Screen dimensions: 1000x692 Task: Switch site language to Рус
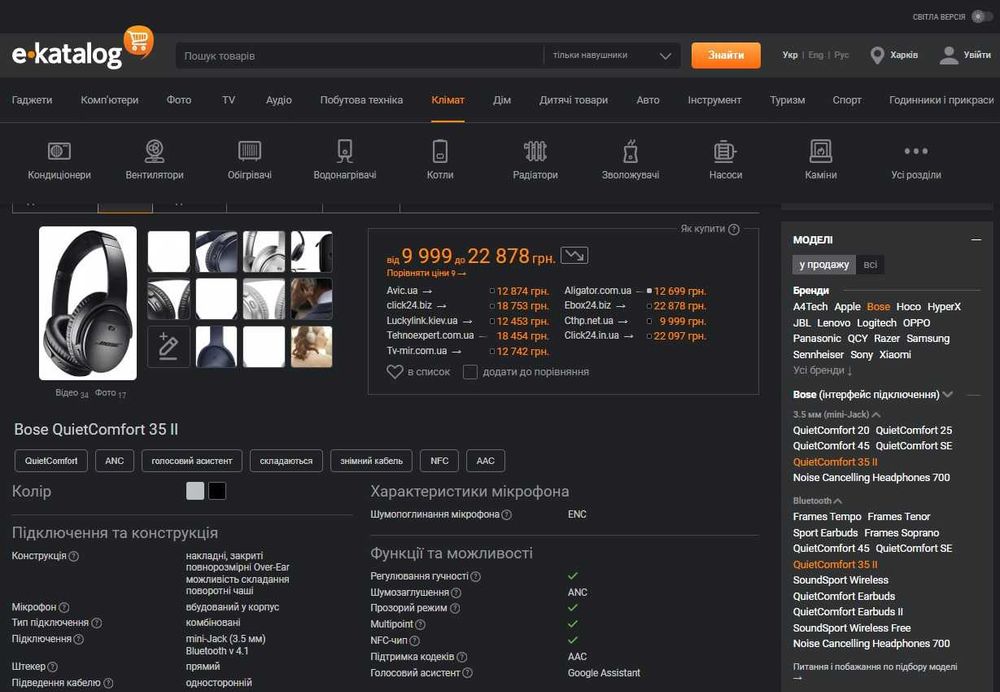point(842,55)
